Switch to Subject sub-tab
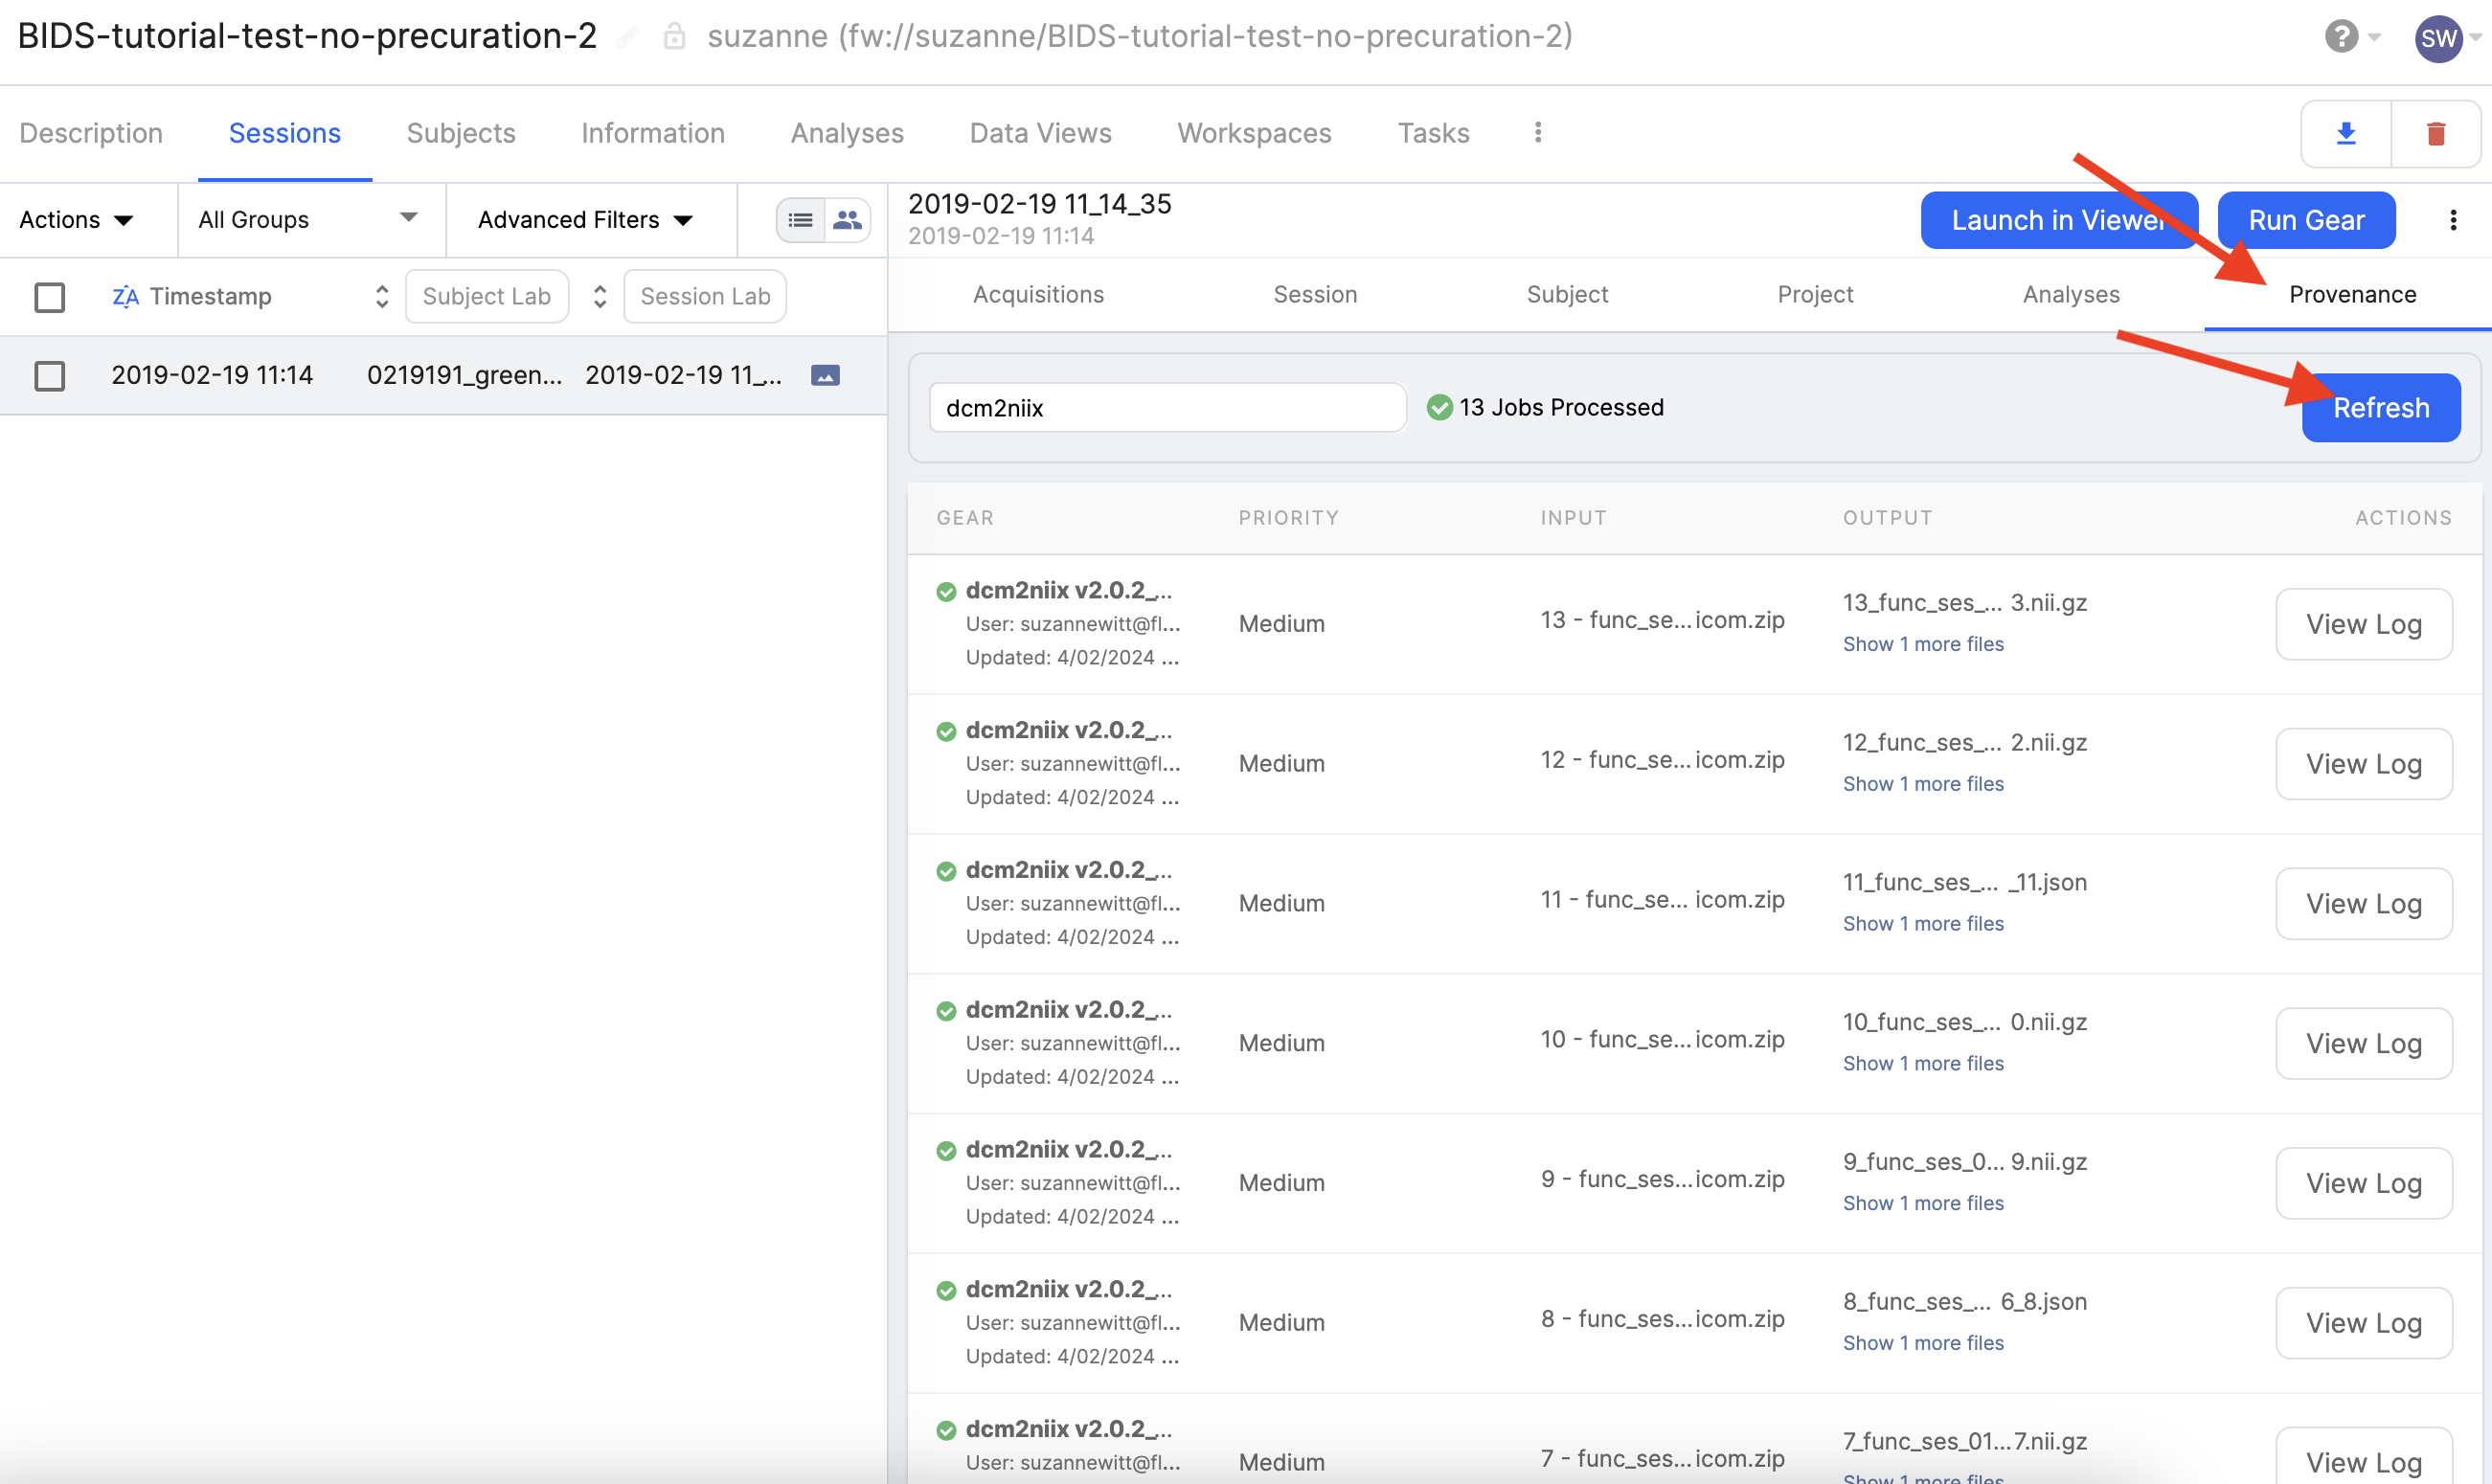Viewport: 2492px width, 1484px height. coord(1567,294)
